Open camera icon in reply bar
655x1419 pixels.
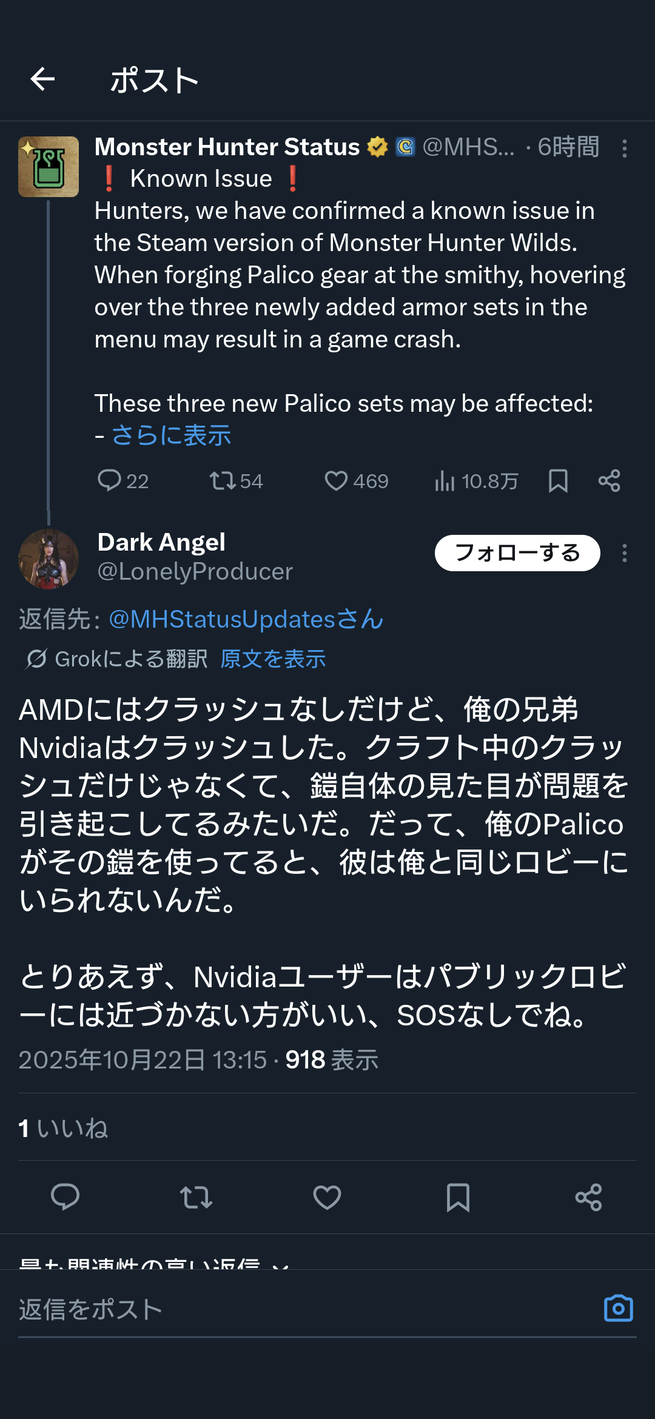618,1308
